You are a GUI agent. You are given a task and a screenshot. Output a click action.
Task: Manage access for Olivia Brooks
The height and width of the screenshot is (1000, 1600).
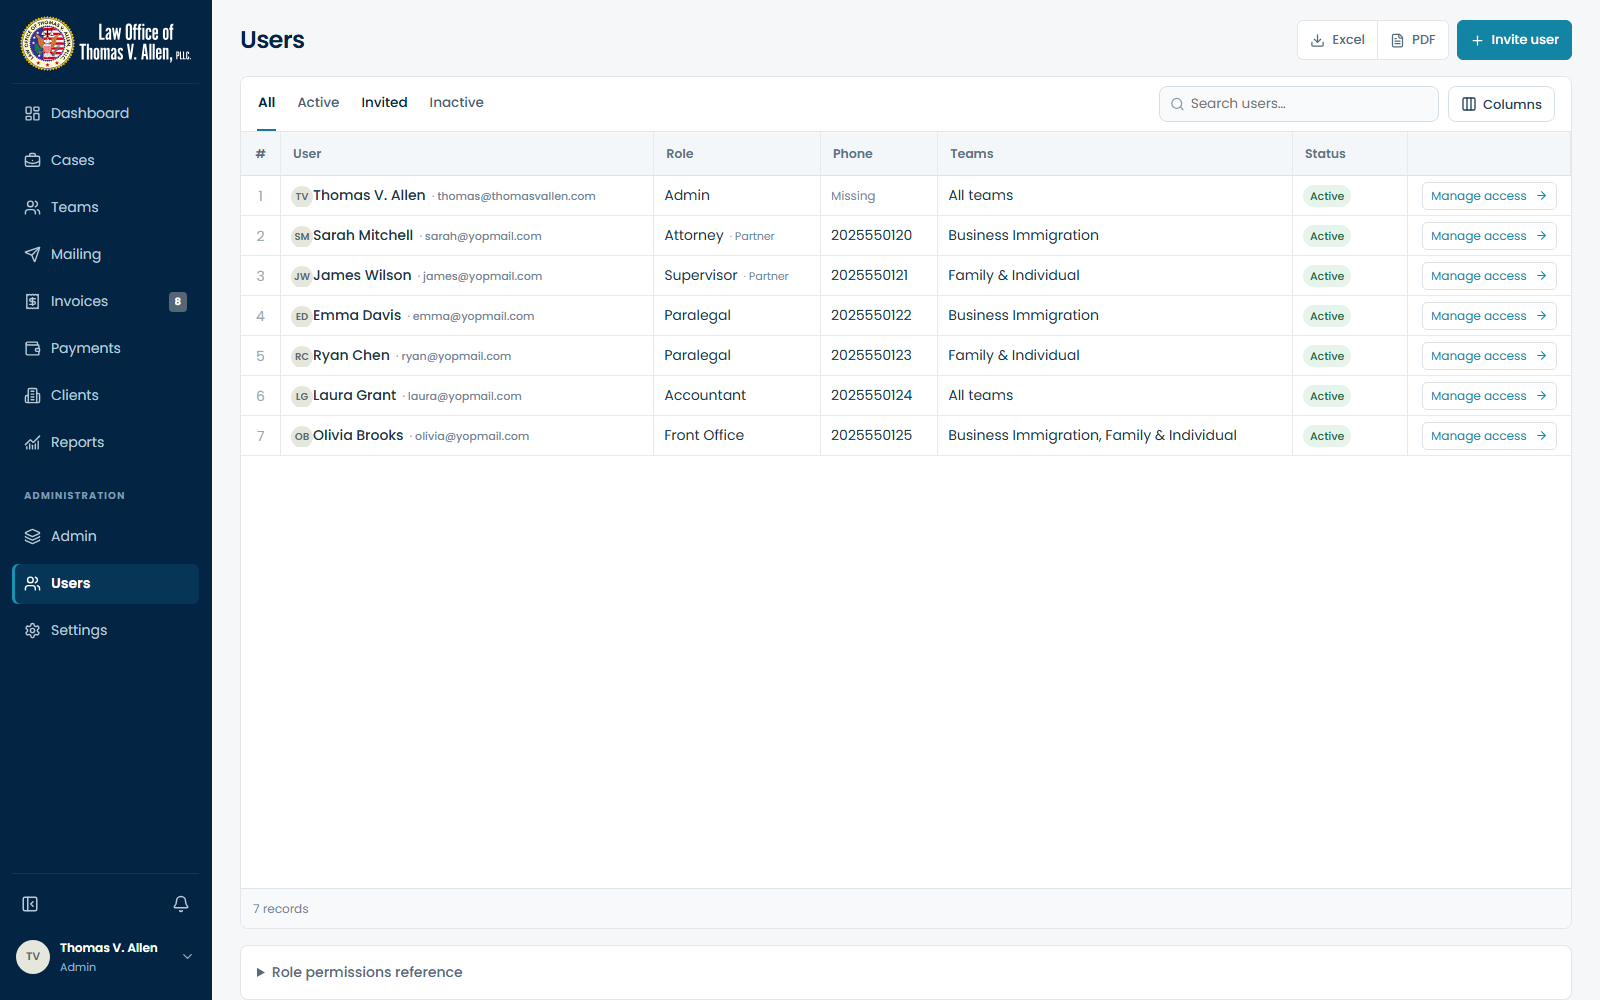1489,436
